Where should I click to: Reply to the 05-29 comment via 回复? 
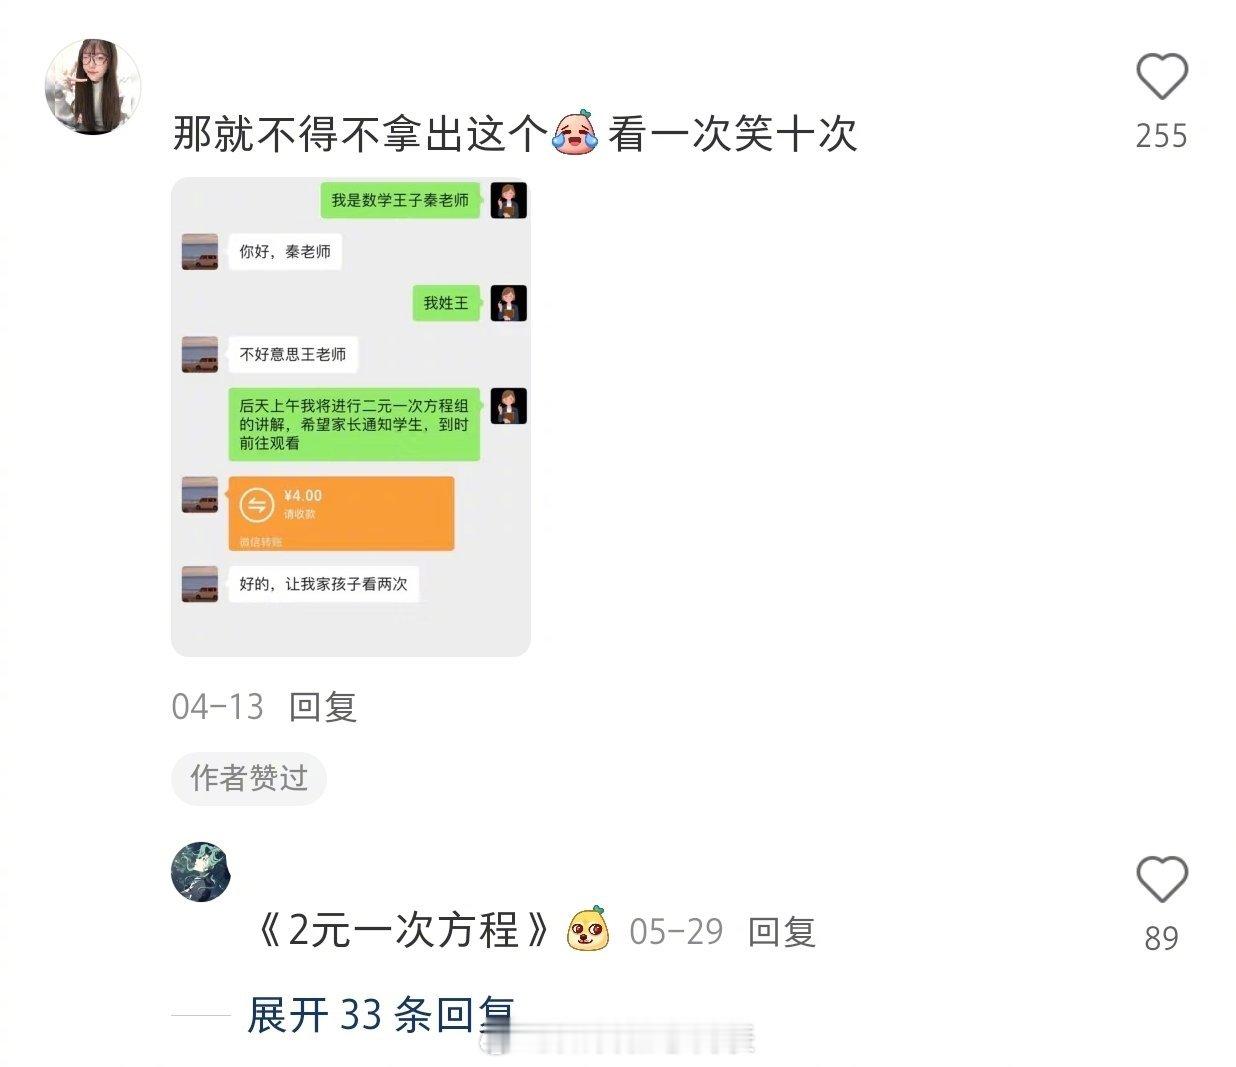[x=782, y=931]
